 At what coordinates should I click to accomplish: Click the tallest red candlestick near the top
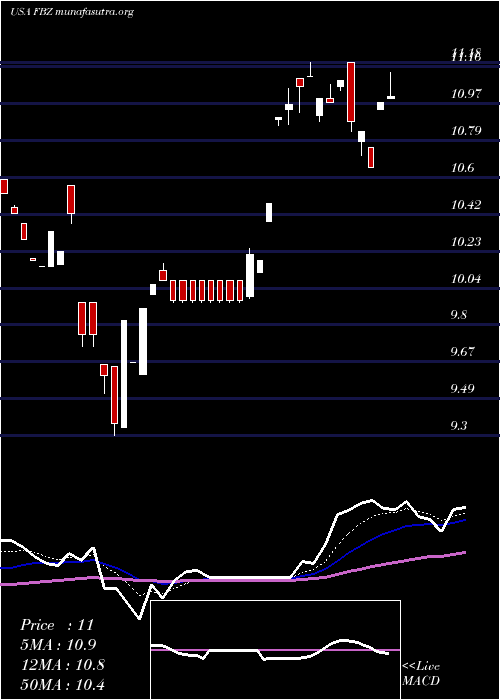point(351,92)
